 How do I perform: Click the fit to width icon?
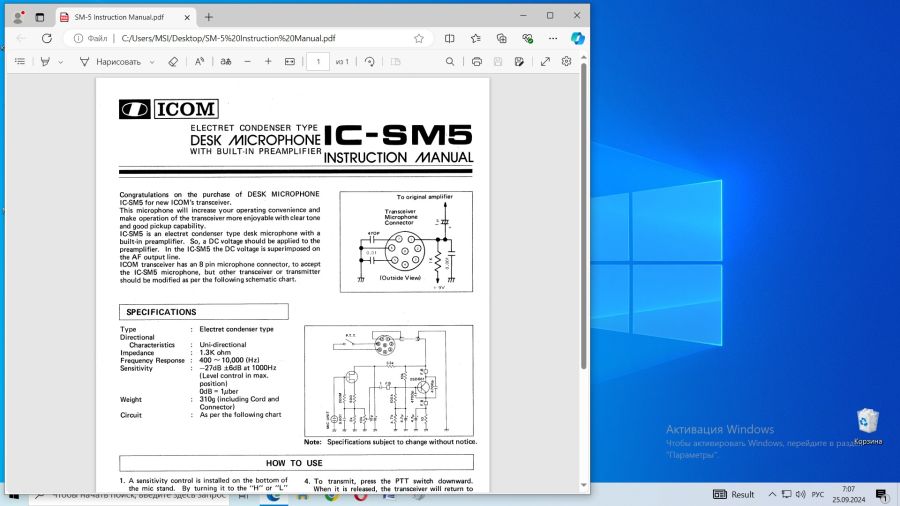(x=290, y=61)
